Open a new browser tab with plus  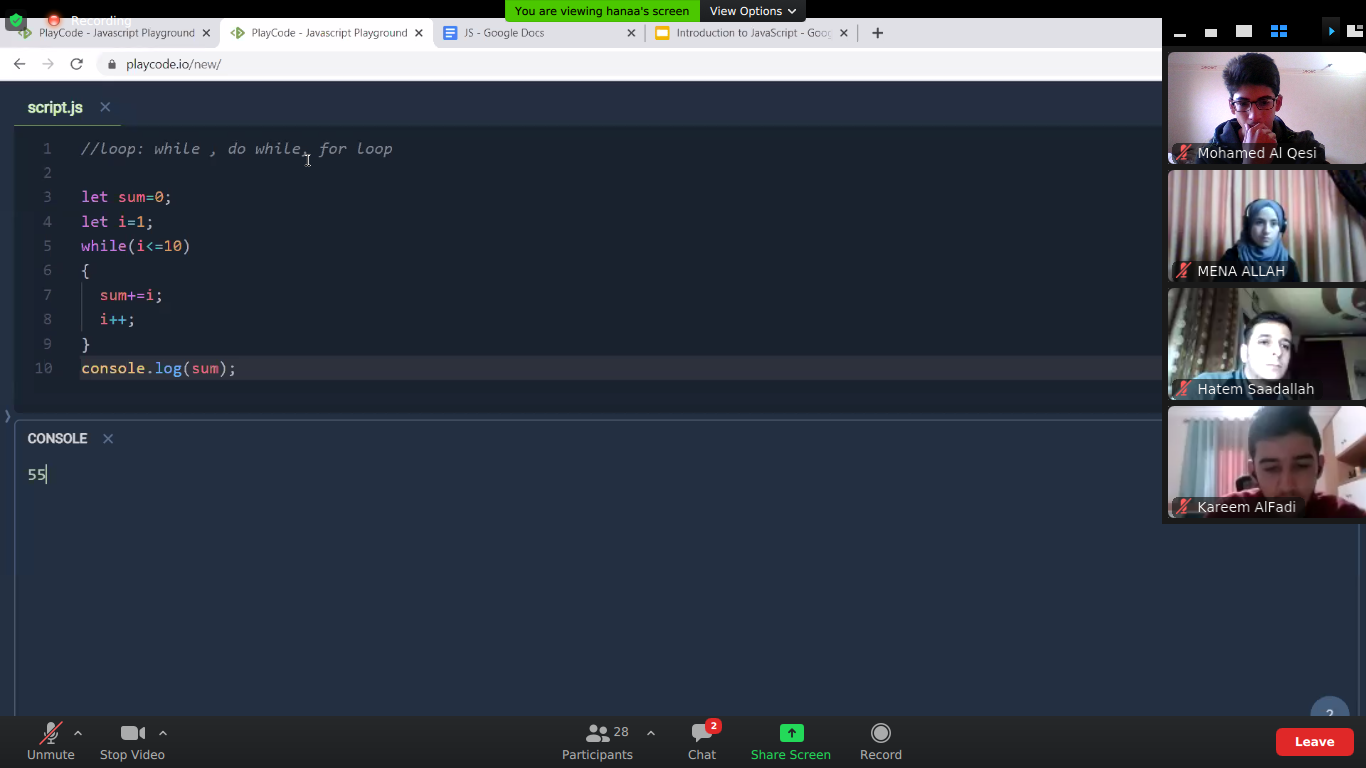point(877,33)
